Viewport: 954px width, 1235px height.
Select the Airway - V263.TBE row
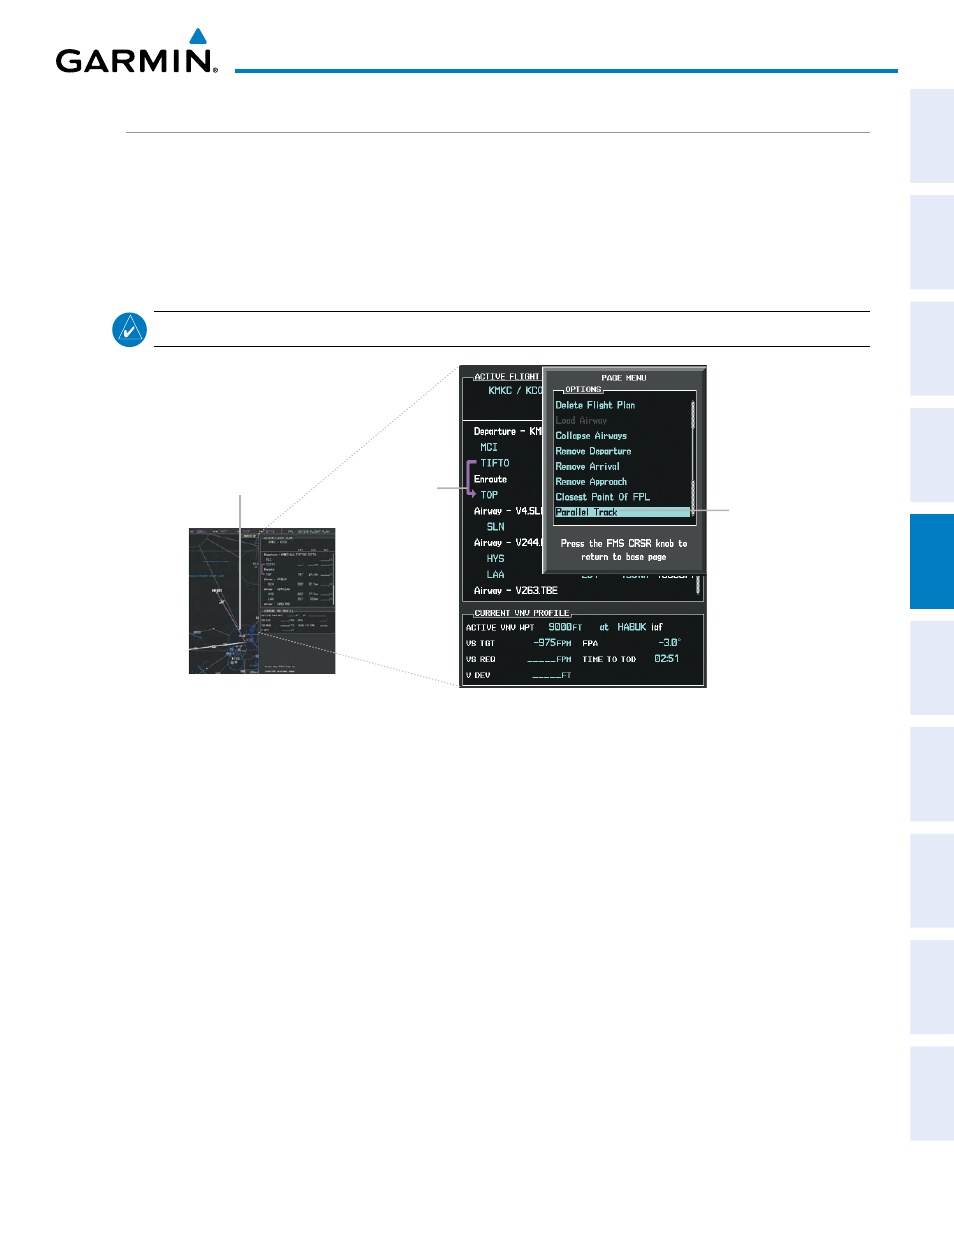point(516,591)
